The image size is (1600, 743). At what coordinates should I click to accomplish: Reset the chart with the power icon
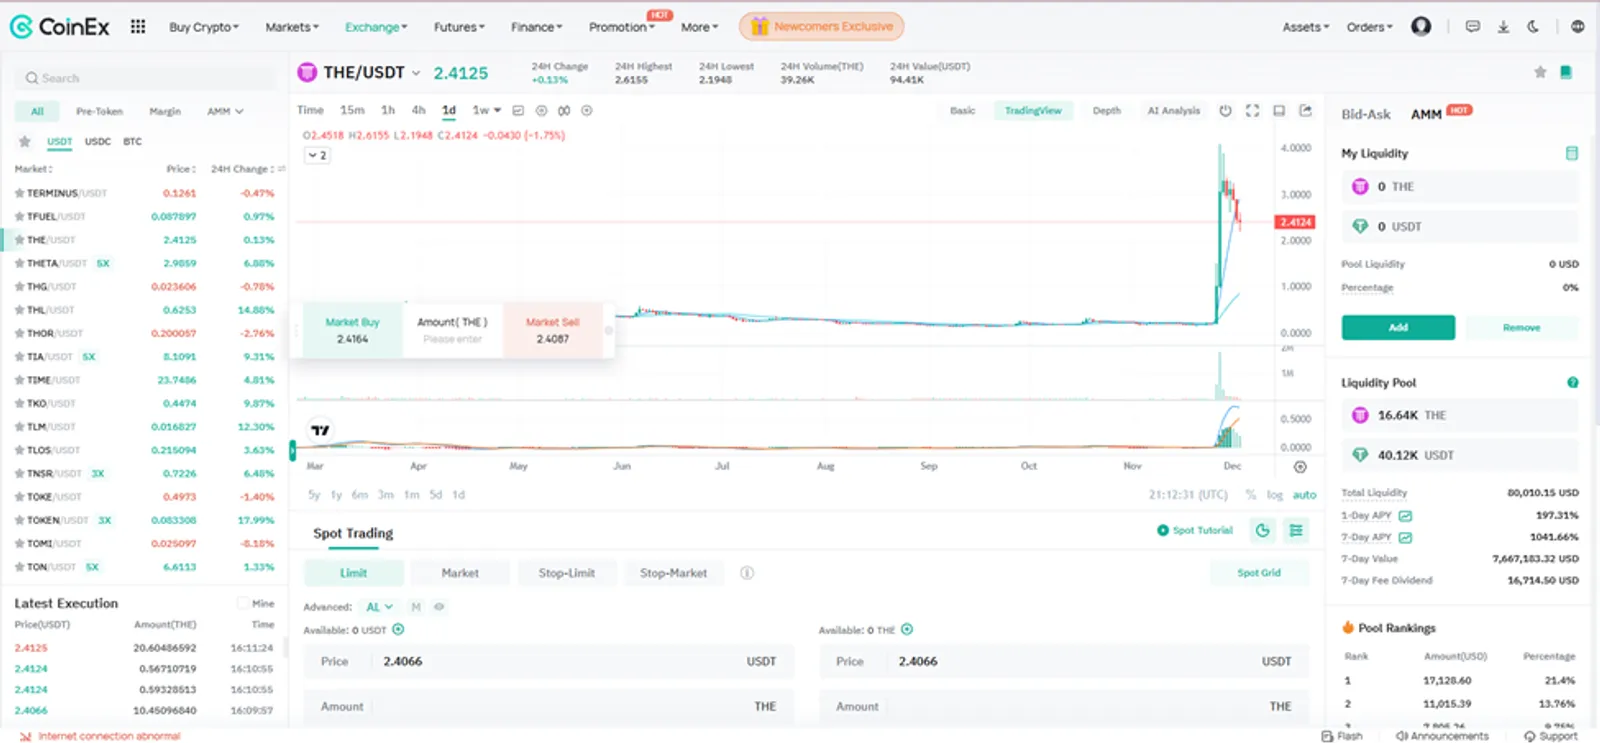[x=1225, y=111]
